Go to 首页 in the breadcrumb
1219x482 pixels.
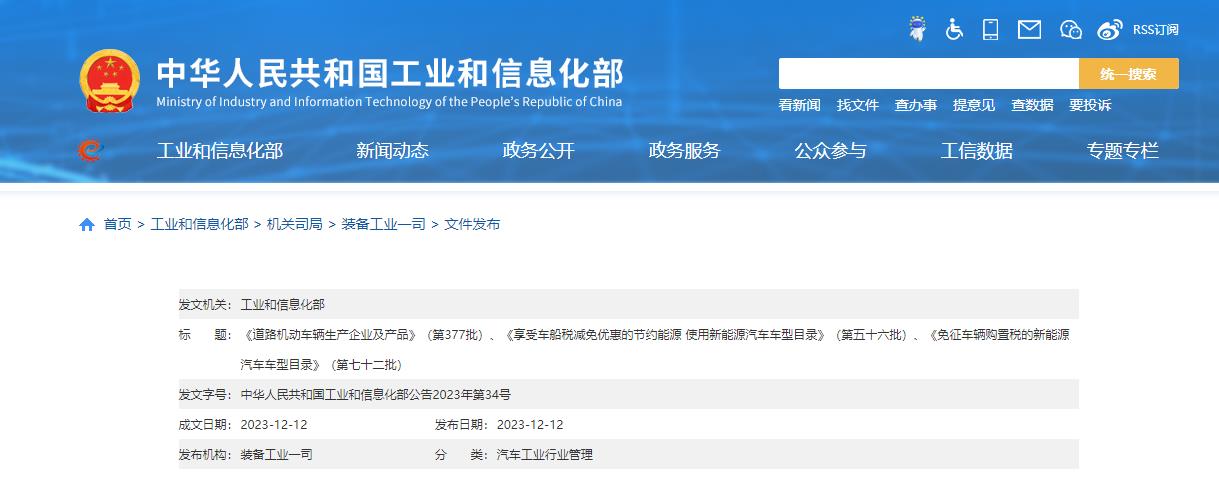(117, 224)
